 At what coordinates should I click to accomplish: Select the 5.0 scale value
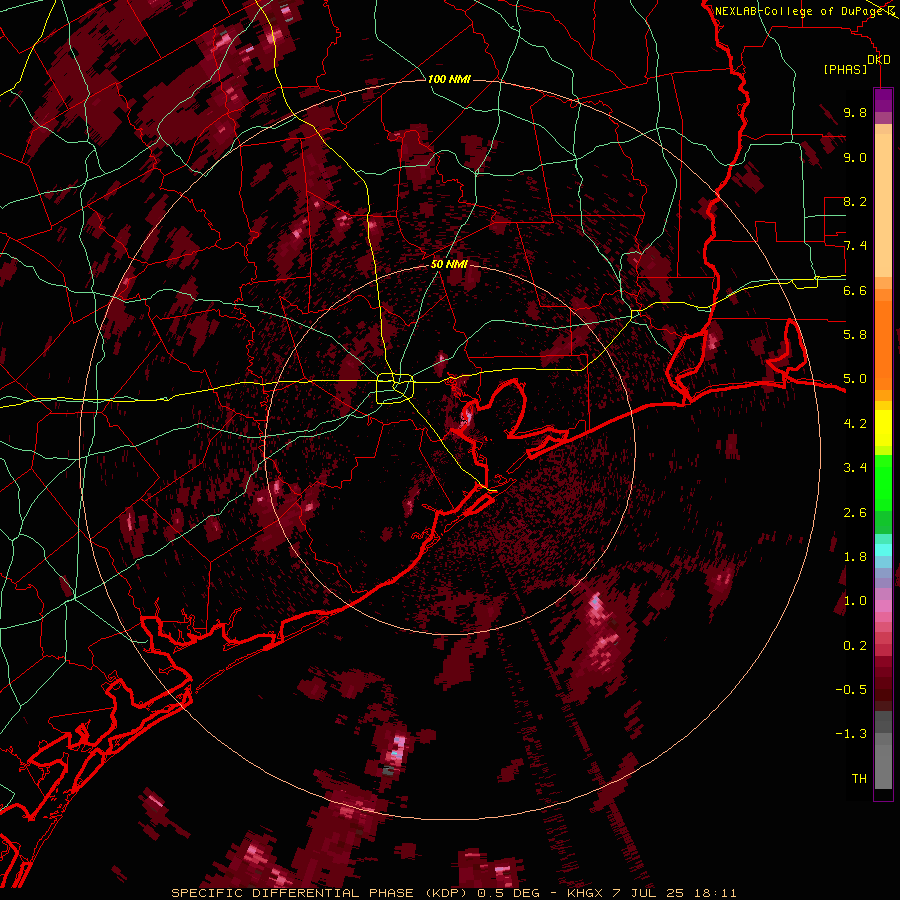pos(855,379)
